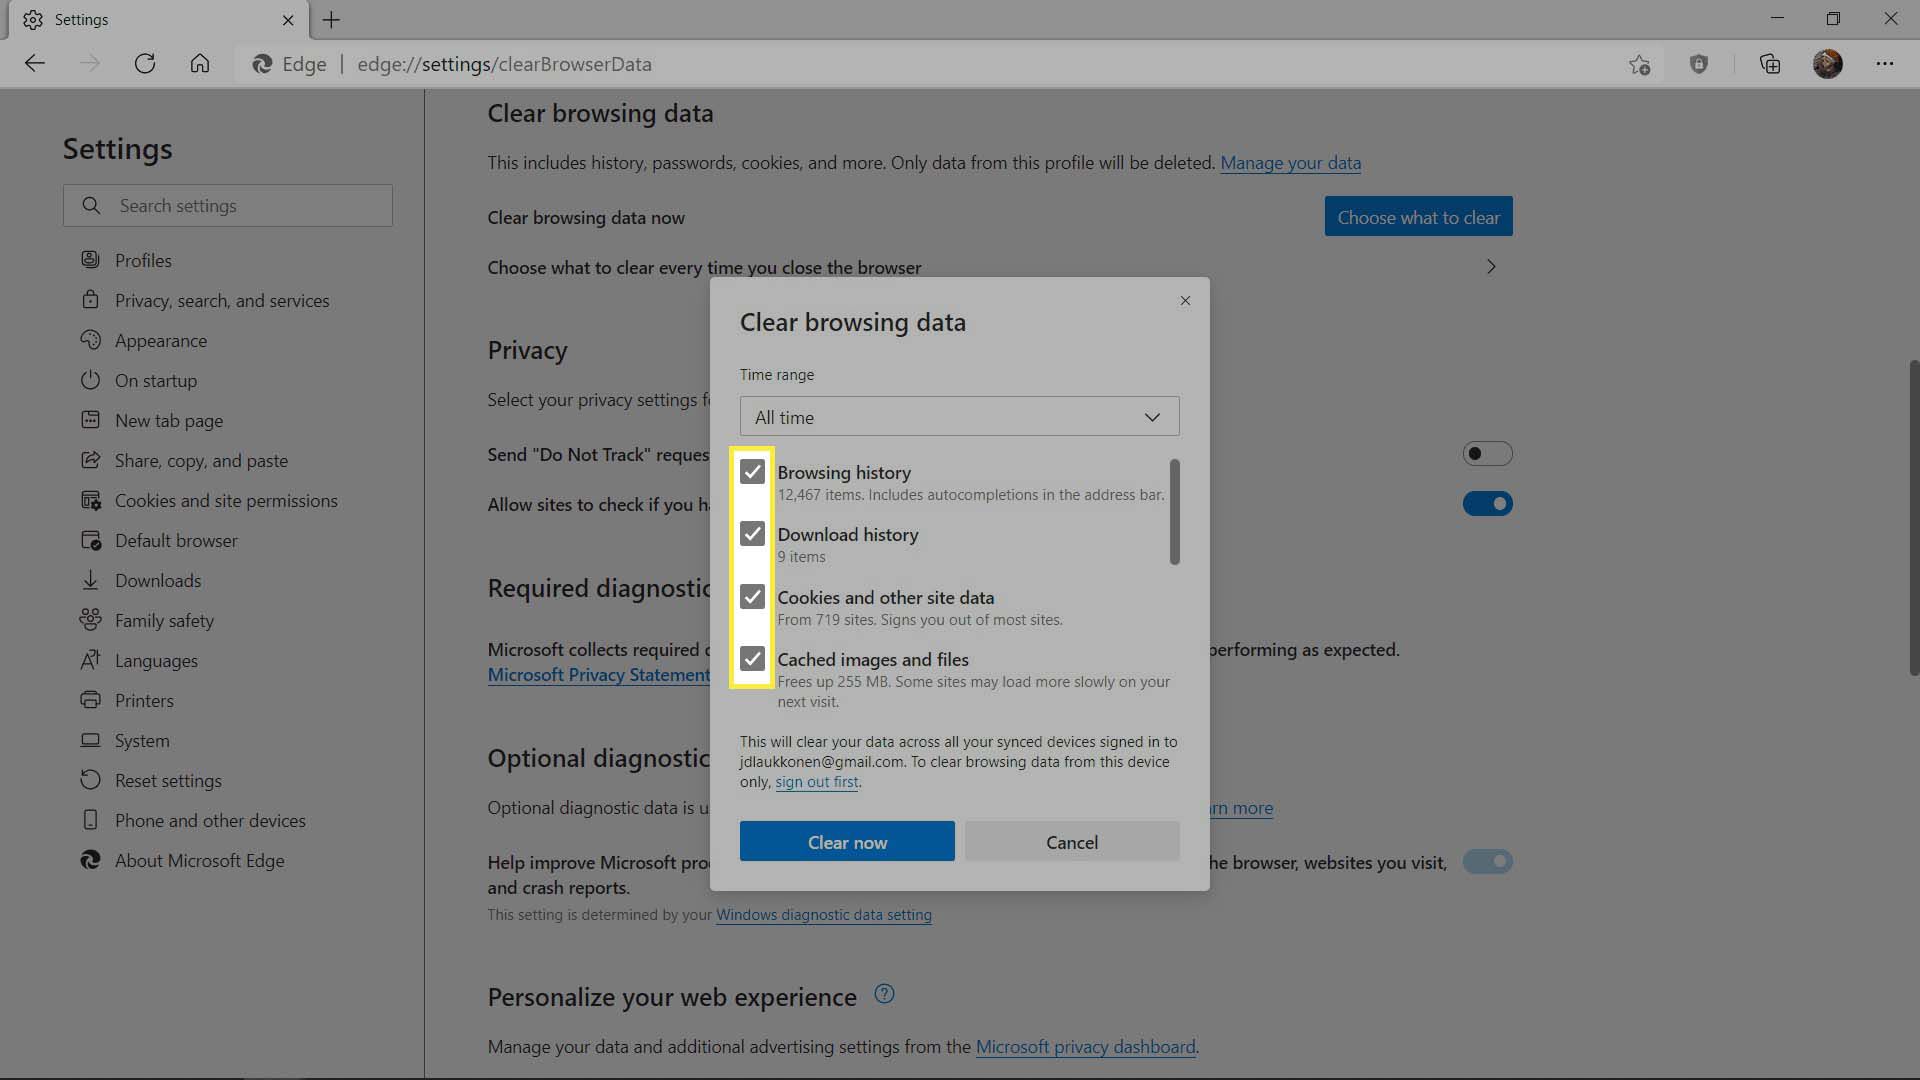This screenshot has width=1920, height=1080.
Task: Click the lock icon for Privacy, search, and services
Action: (90, 300)
